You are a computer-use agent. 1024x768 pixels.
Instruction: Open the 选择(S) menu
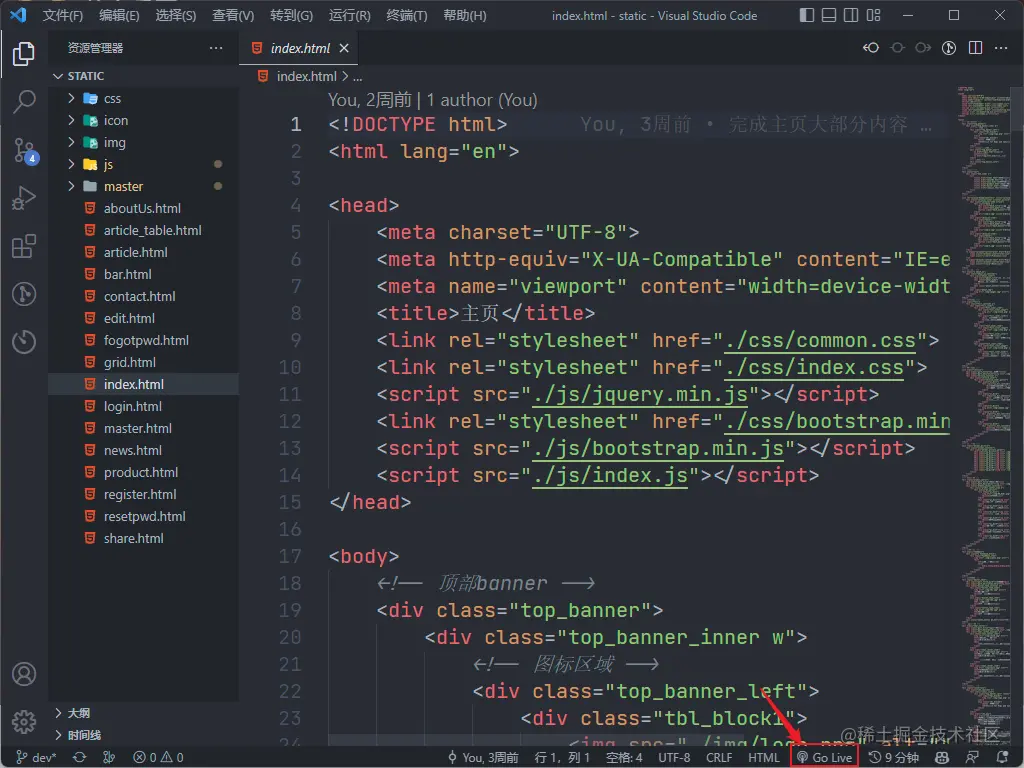[x=176, y=15]
